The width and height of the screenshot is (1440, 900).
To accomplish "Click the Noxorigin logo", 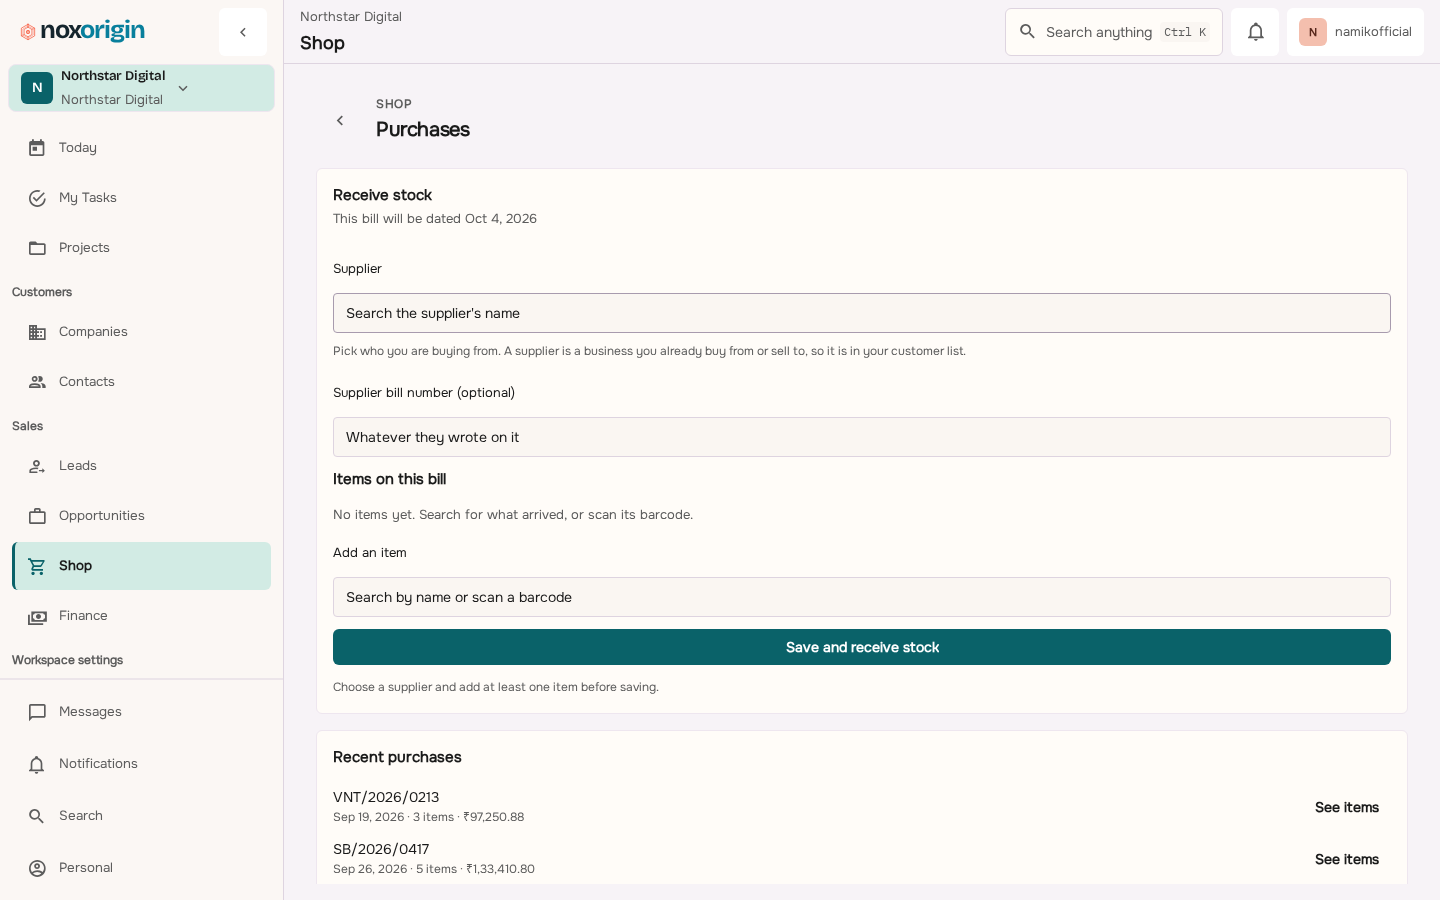I will point(83,31).
